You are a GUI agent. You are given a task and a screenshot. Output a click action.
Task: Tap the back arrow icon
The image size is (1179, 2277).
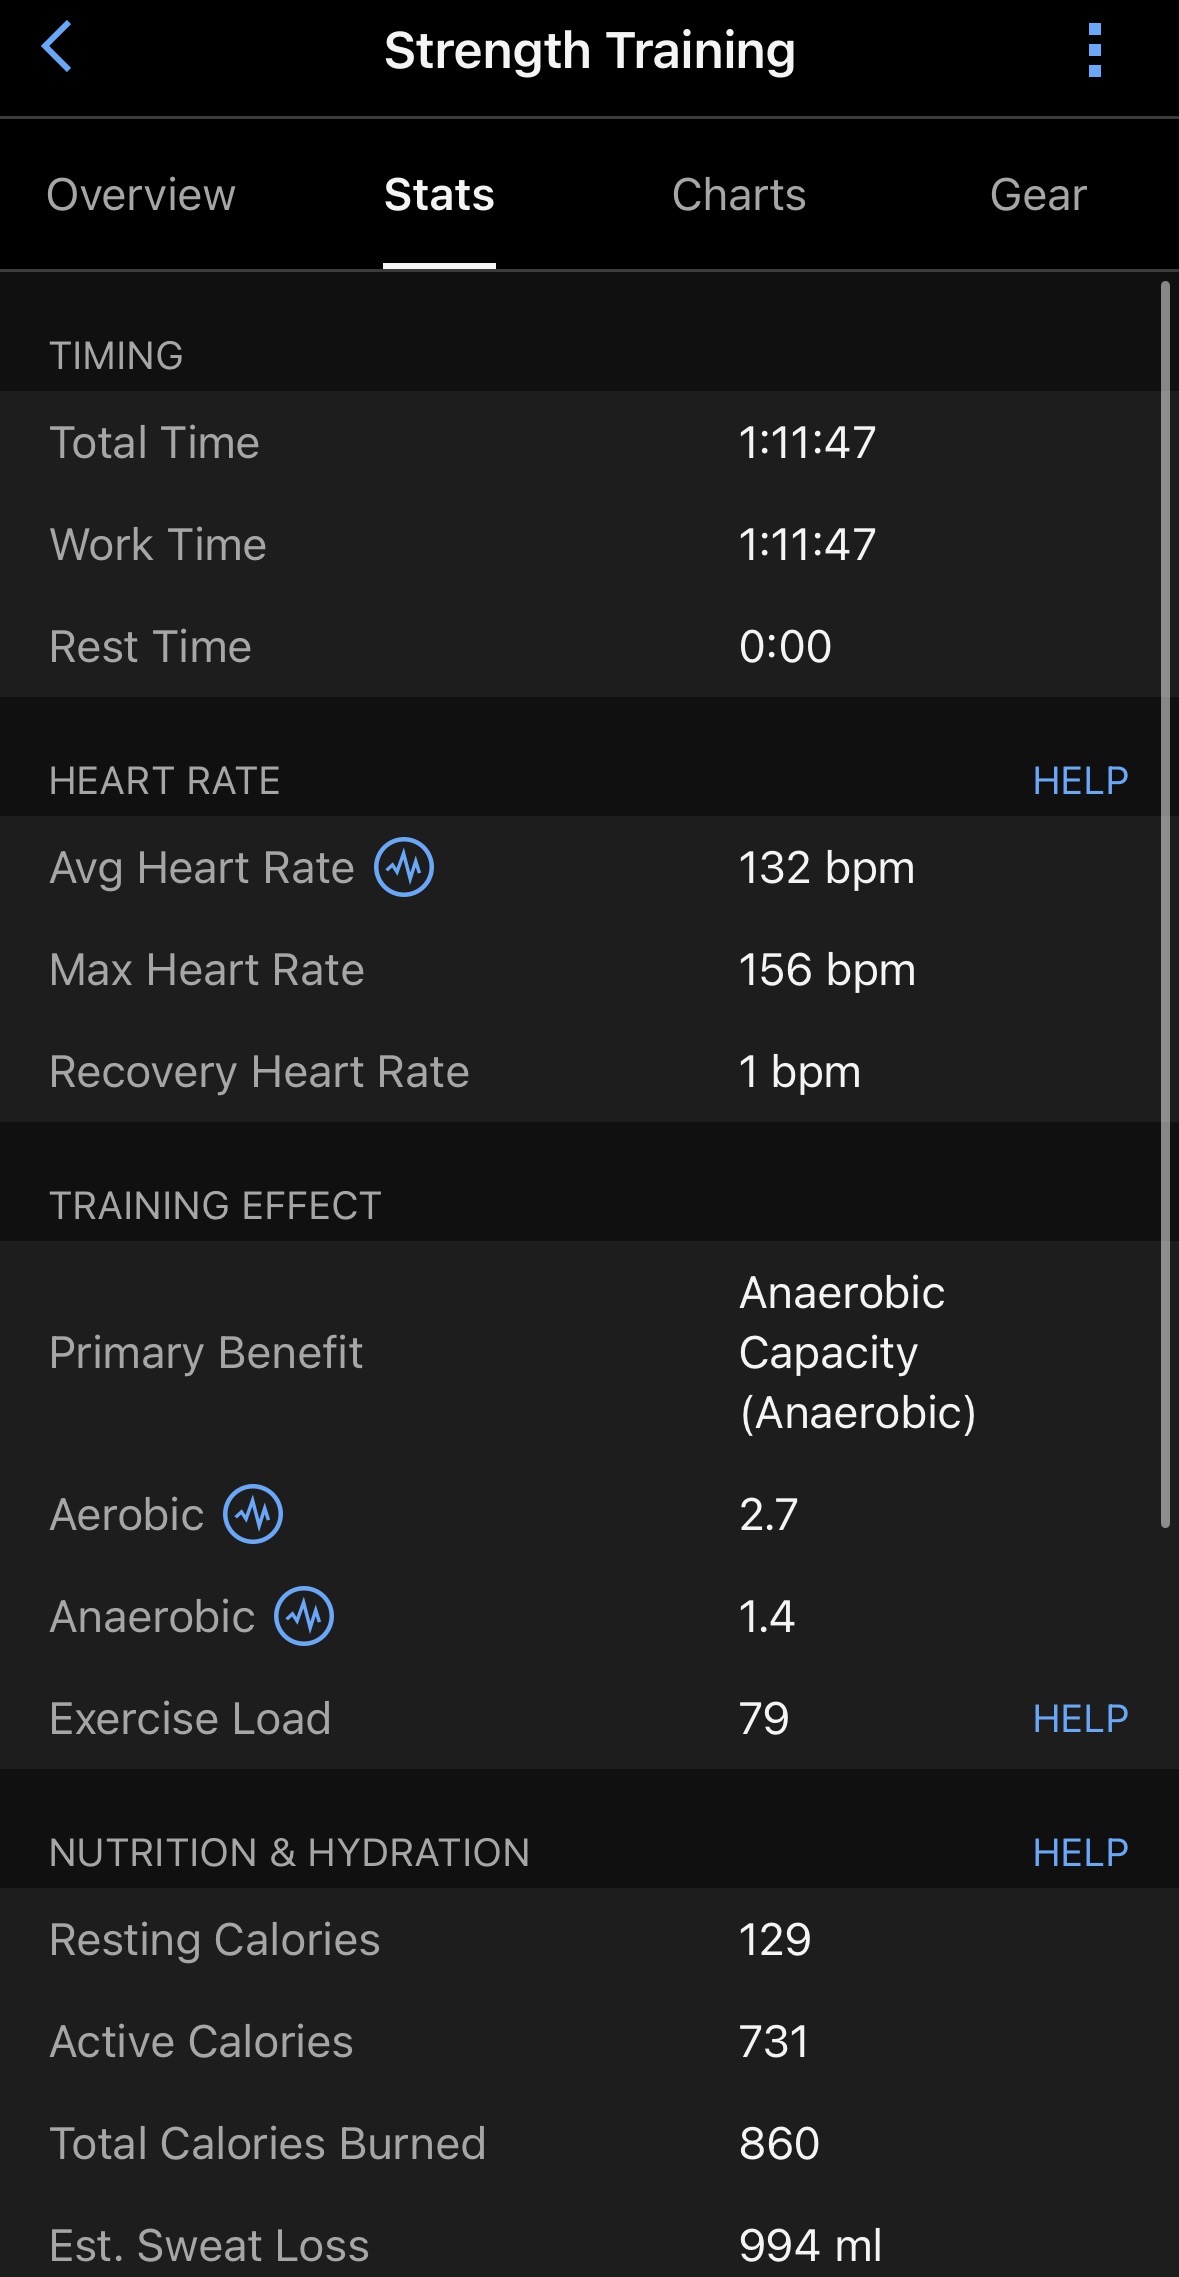[x=57, y=48]
